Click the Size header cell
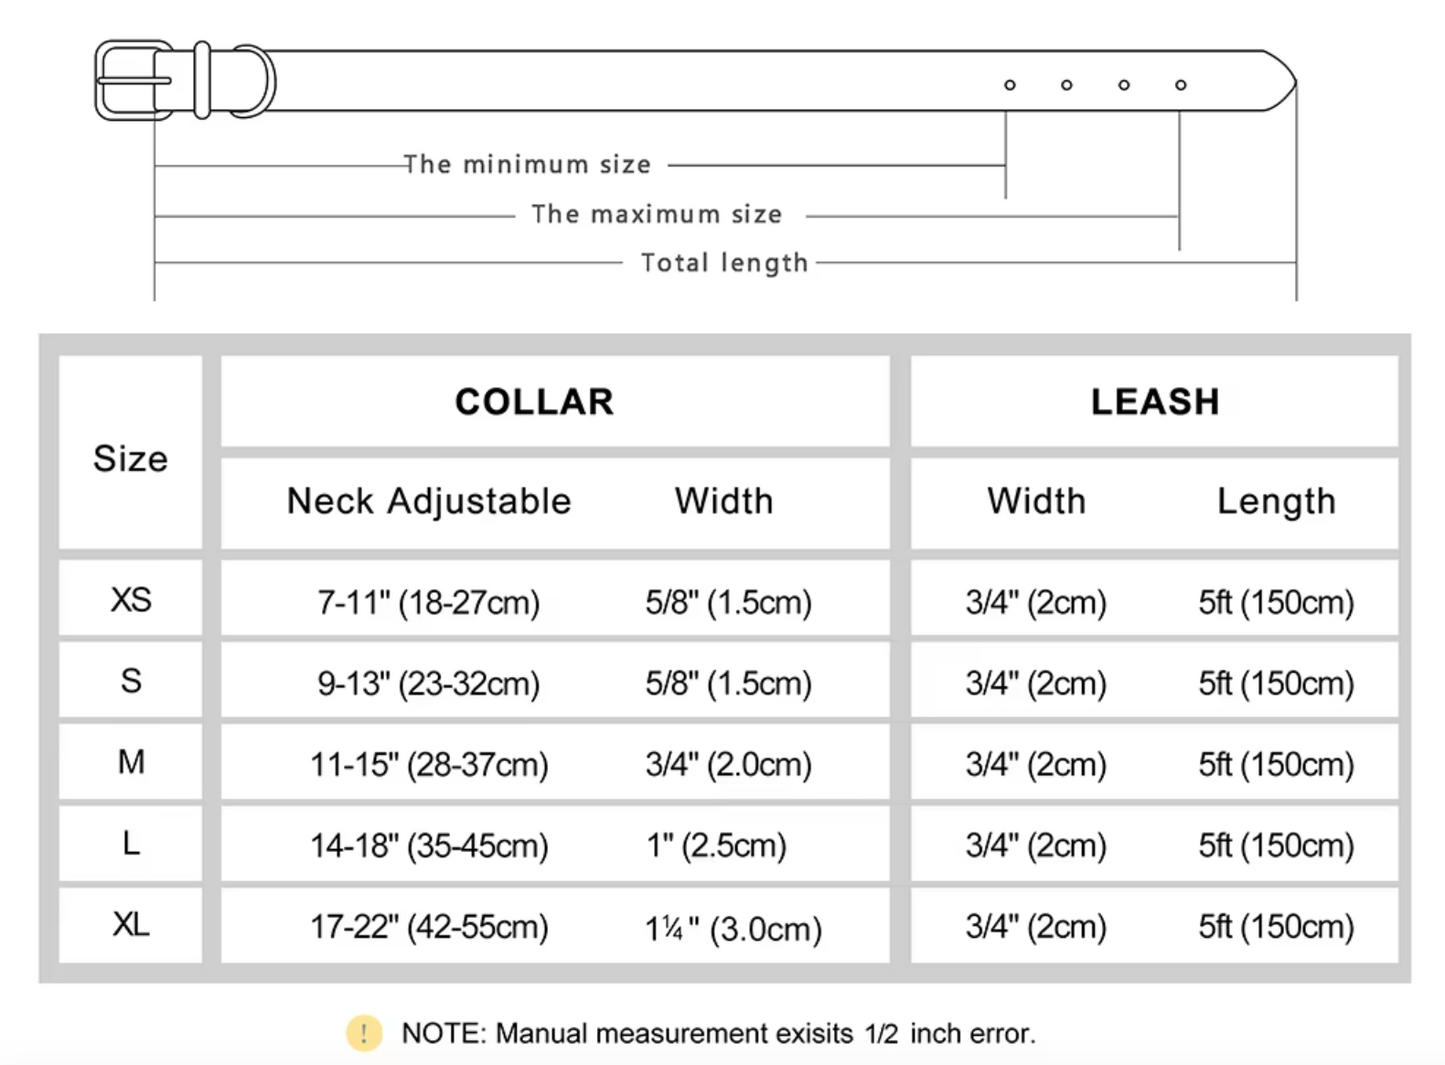This screenshot has width=1445, height=1065. click(130, 459)
